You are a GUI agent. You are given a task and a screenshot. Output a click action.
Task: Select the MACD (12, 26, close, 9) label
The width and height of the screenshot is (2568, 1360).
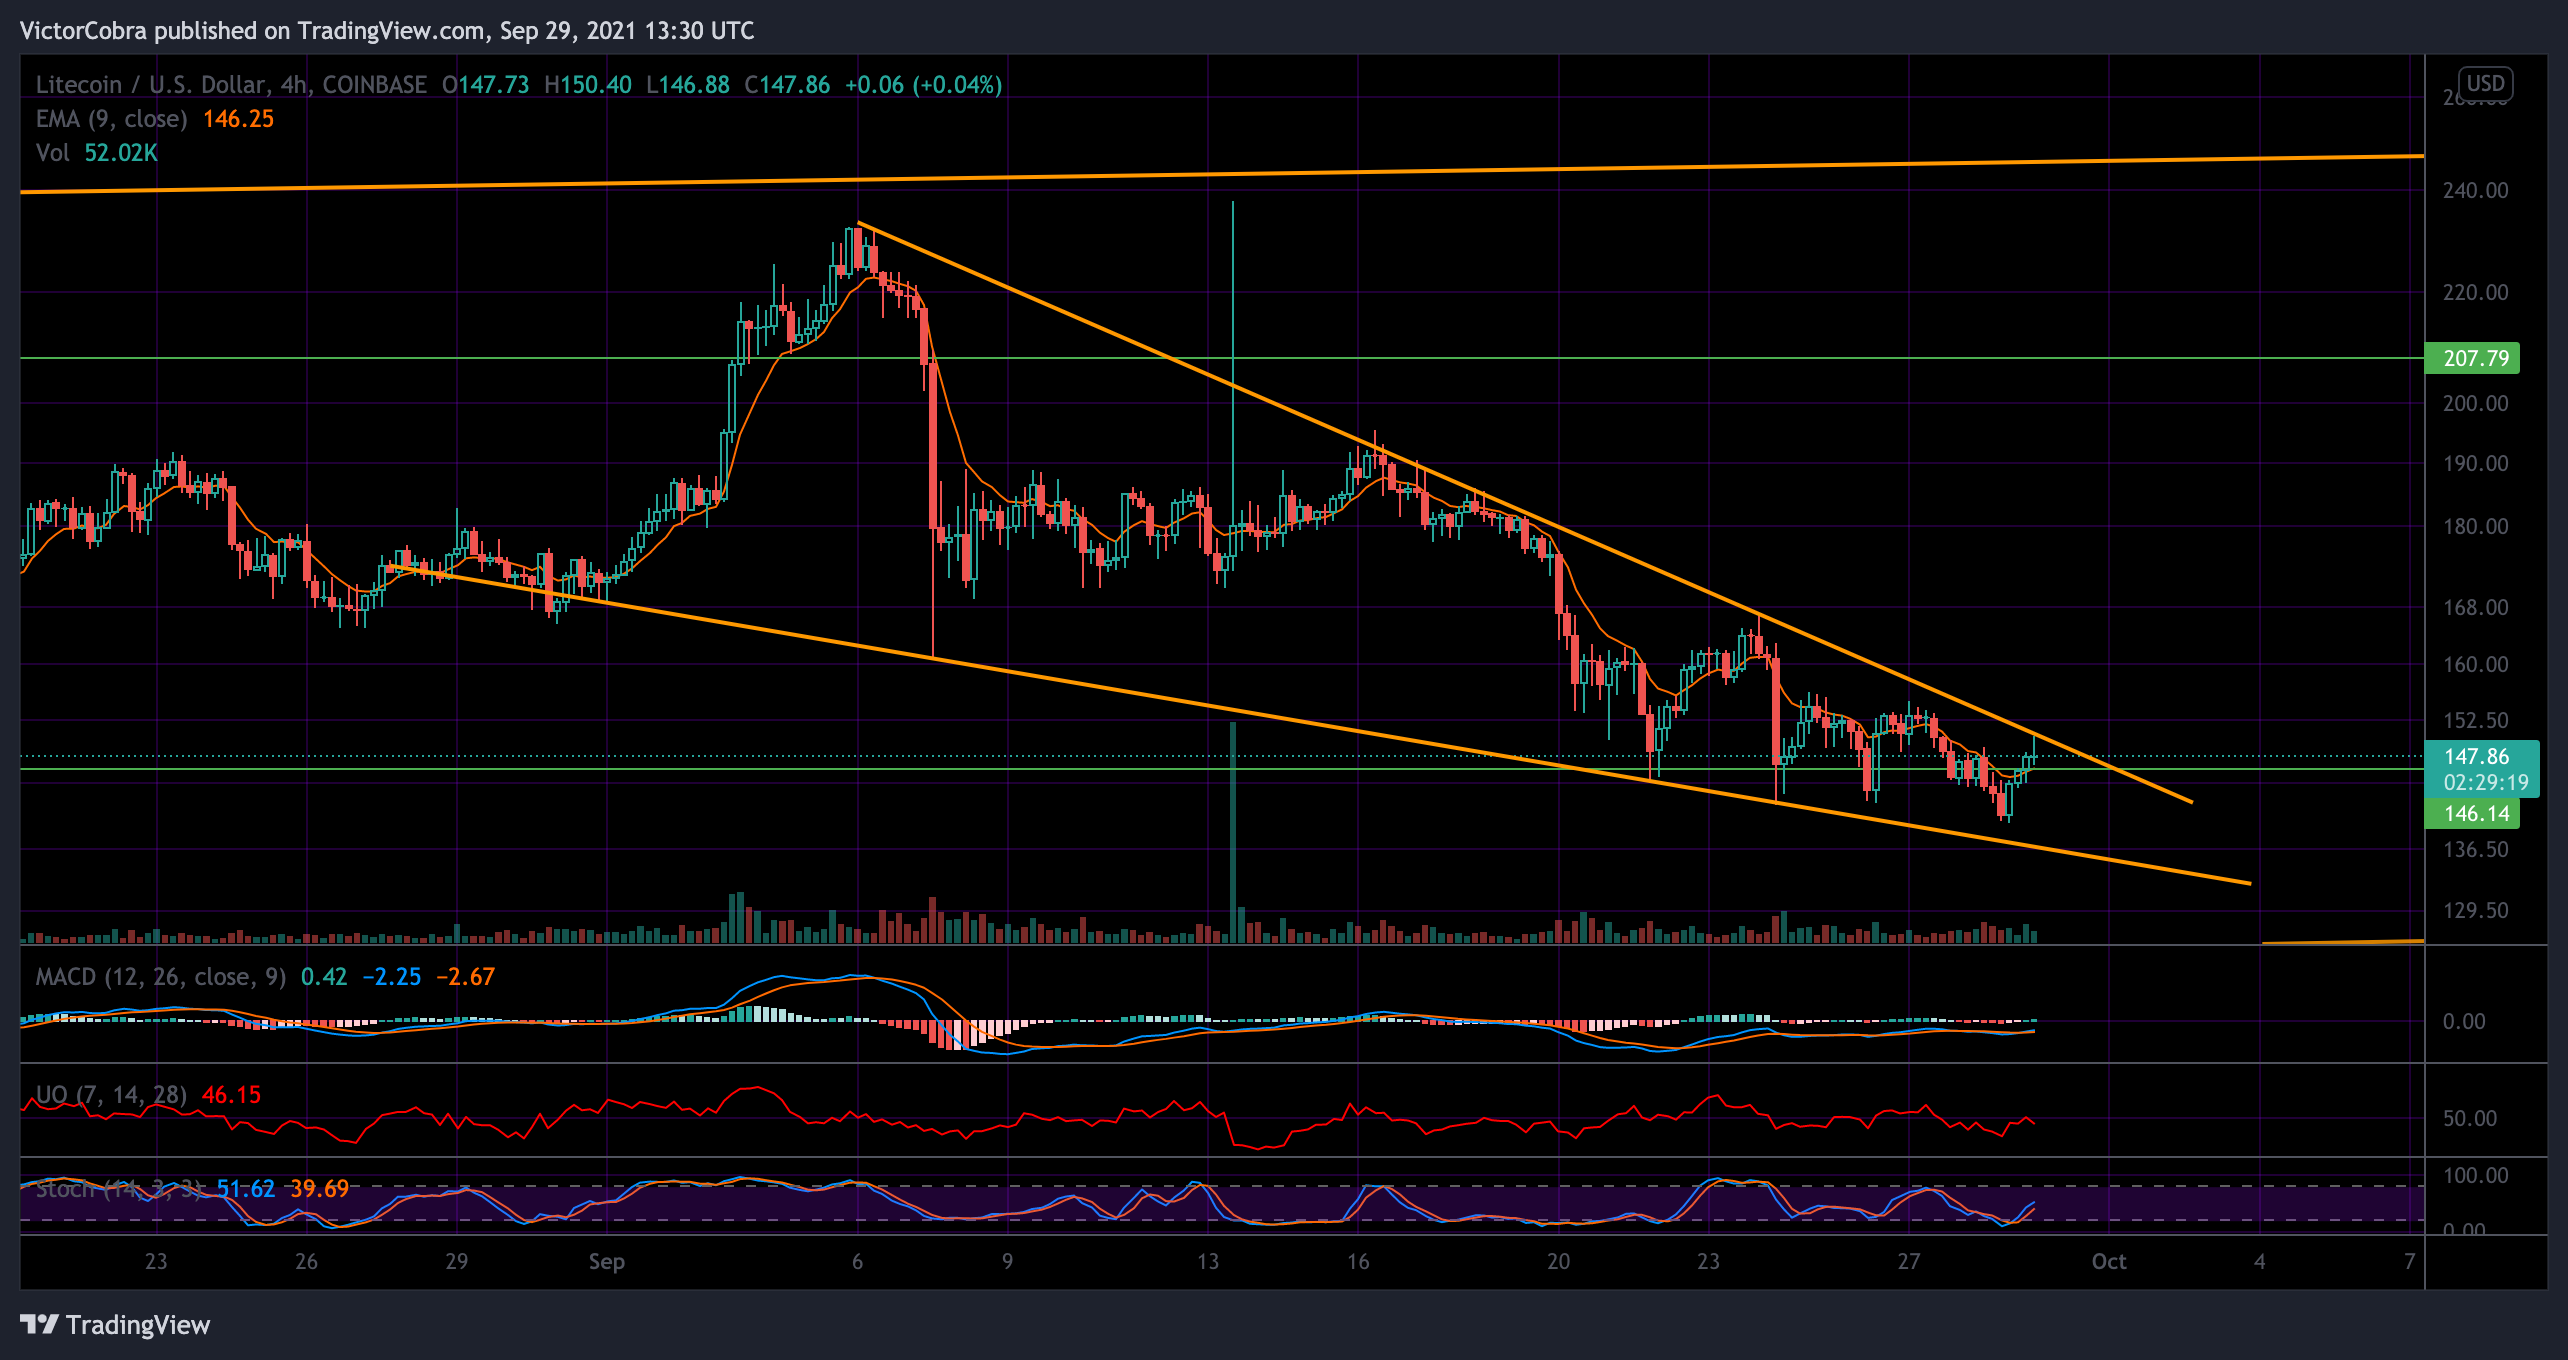tap(161, 977)
